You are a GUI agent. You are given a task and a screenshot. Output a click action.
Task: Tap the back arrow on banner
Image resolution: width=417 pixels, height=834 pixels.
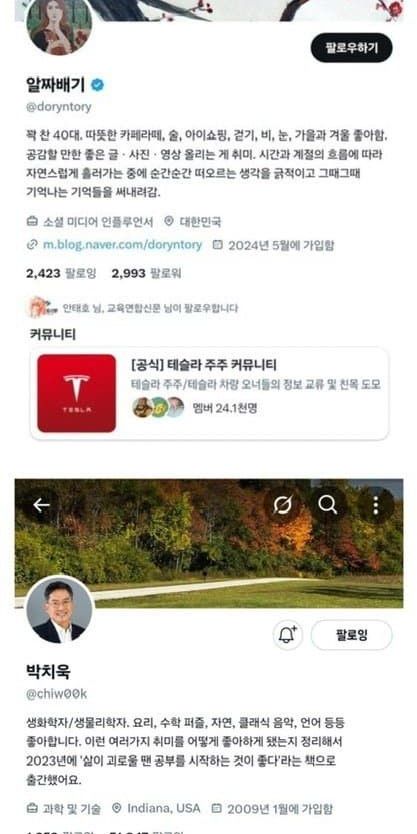tap(41, 505)
